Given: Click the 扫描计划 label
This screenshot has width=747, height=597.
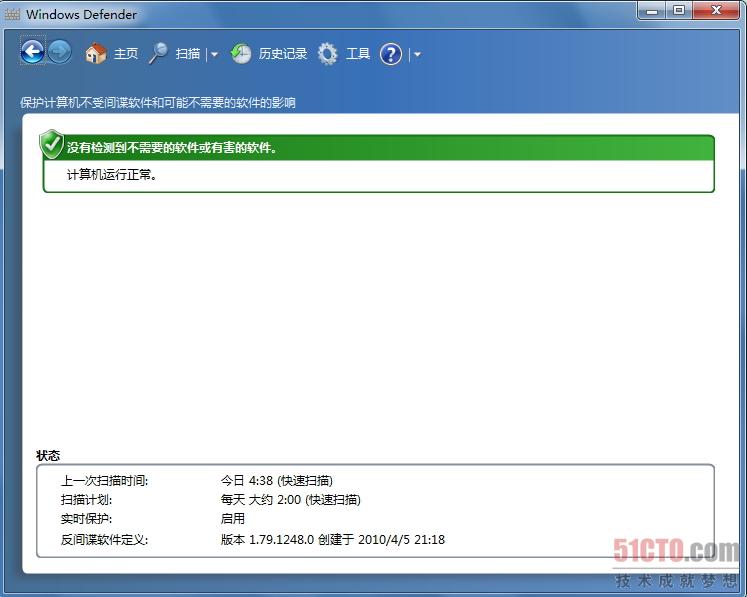Looking at the screenshot, I should click(x=86, y=500).
